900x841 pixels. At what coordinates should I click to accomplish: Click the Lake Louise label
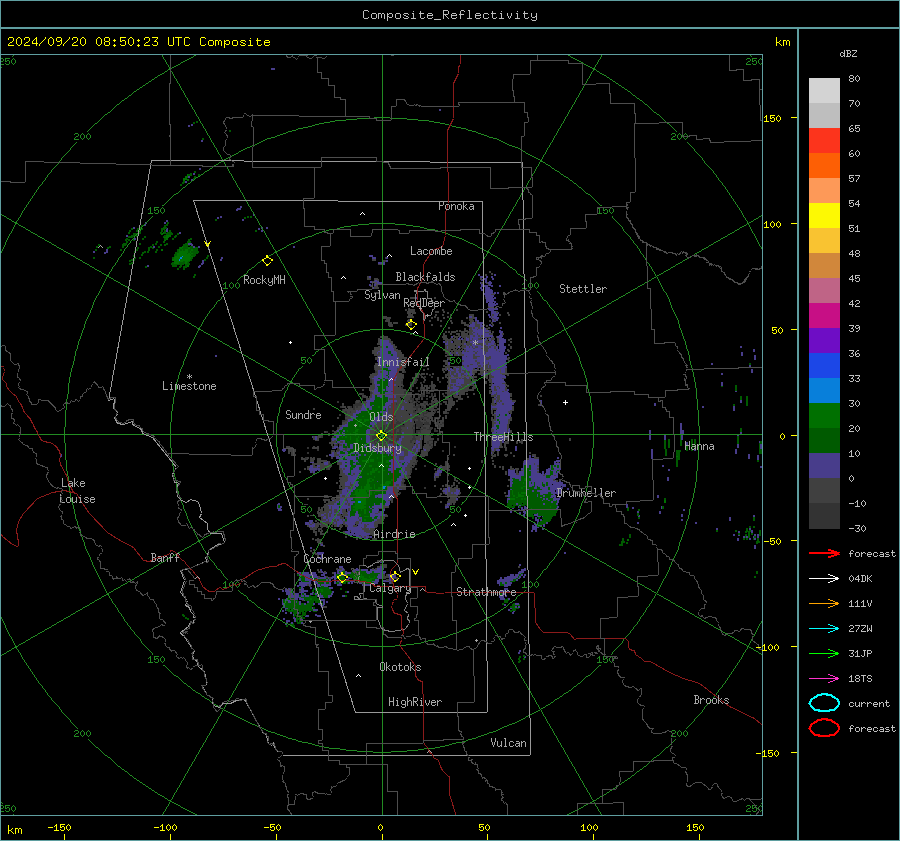click(x=77, y=491)
